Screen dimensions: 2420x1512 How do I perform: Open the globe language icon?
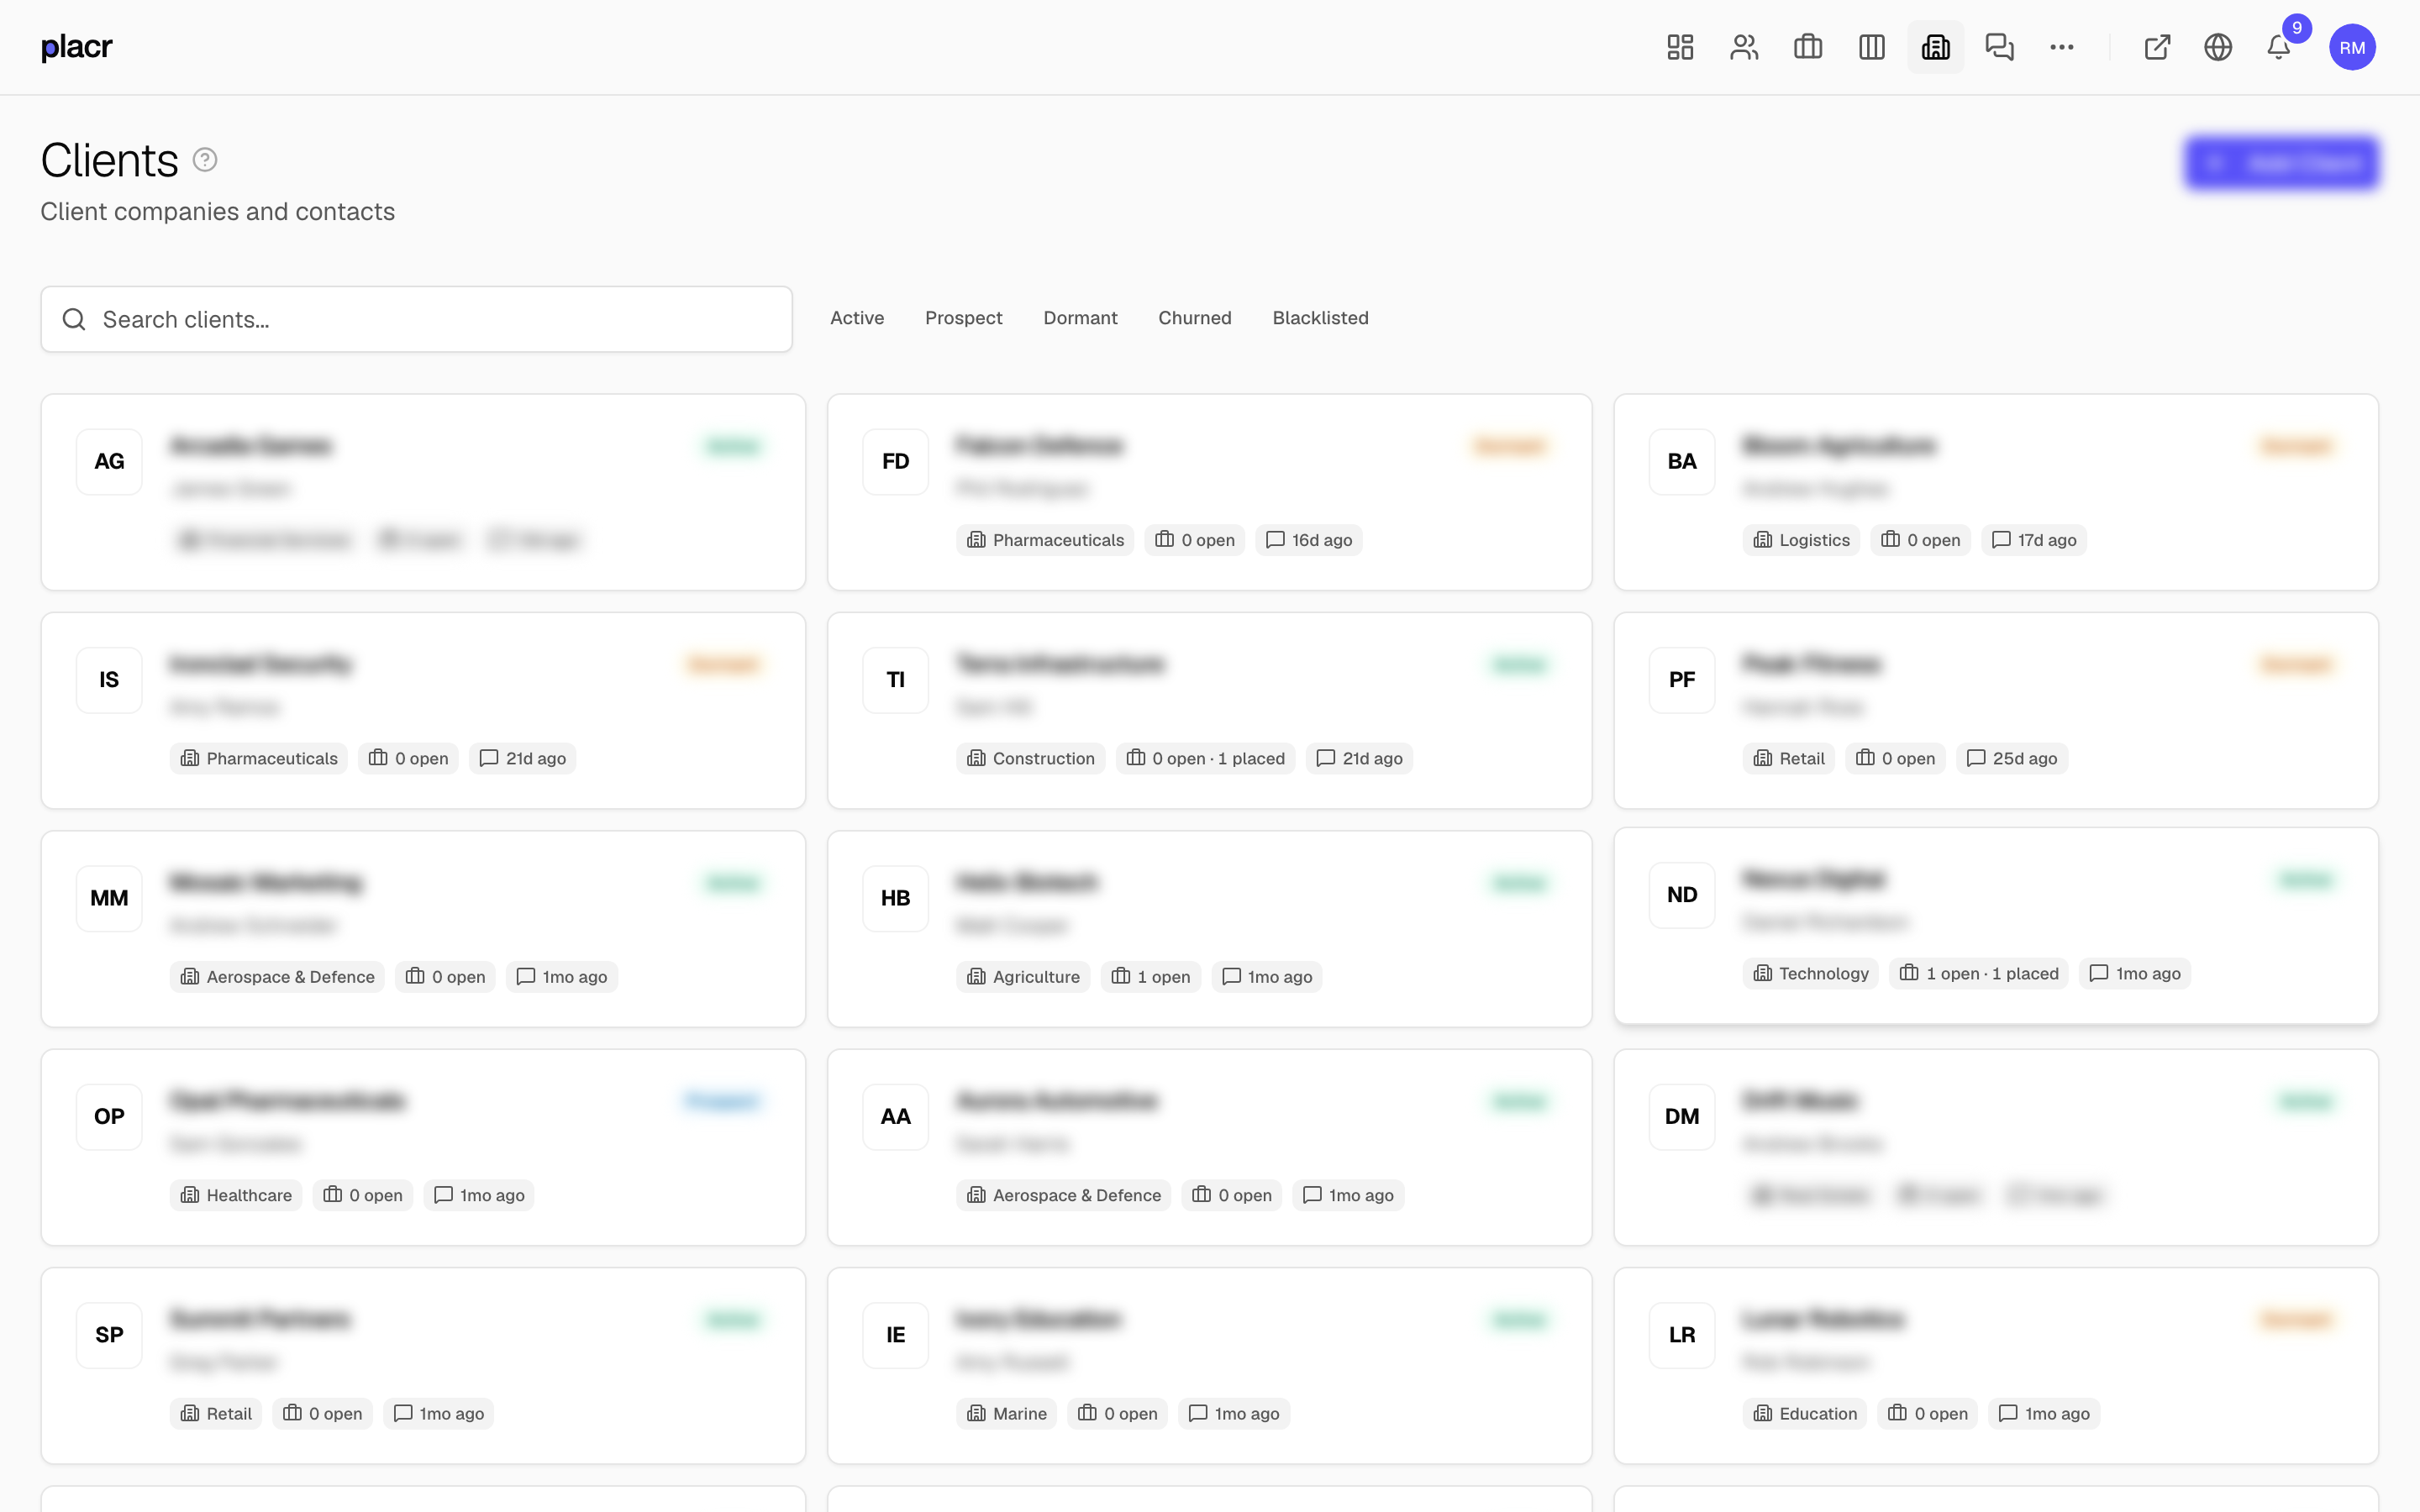click(x=2218, y=47)
